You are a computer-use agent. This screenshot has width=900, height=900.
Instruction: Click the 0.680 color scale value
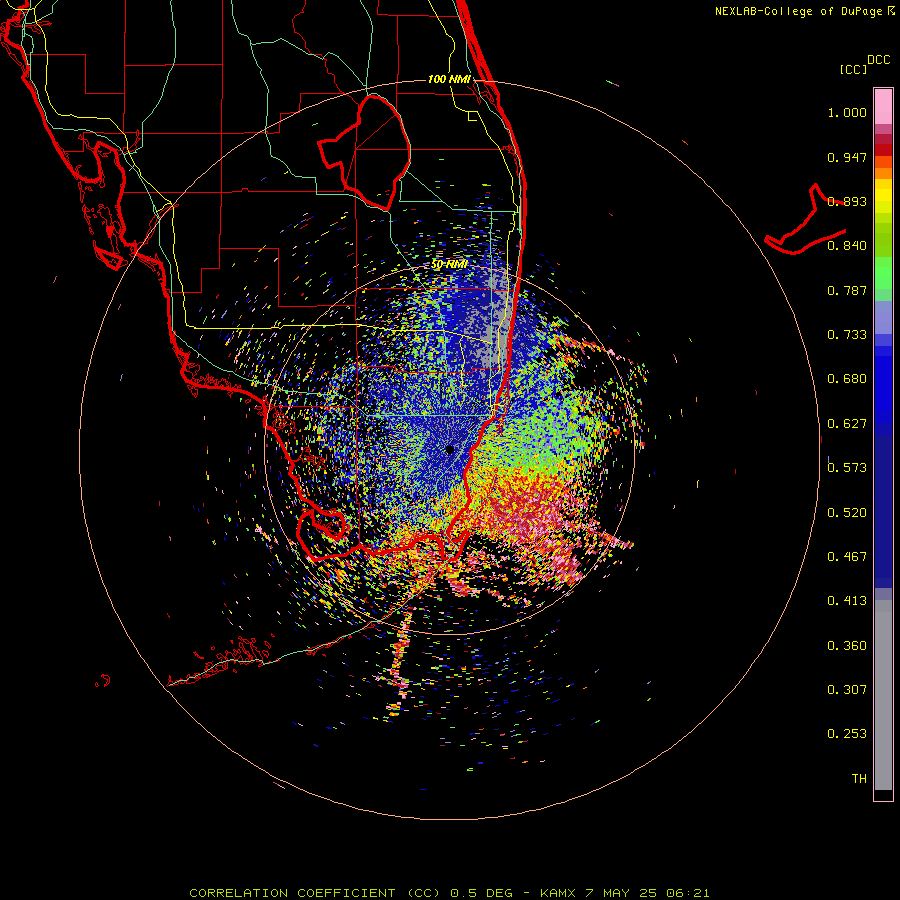(x=847, y=379)
